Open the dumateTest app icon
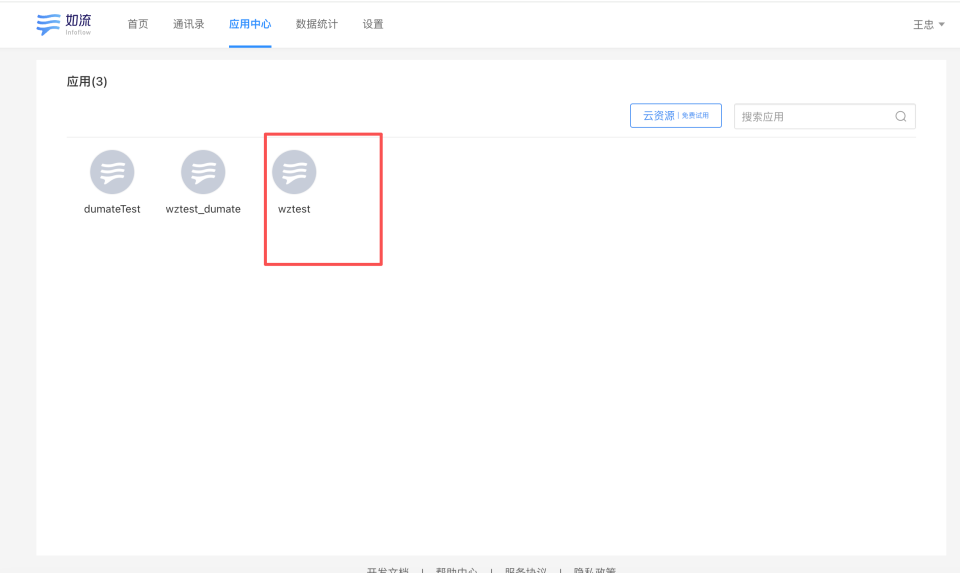This screenshot has width=960, height=573. [x=112, y=172]
